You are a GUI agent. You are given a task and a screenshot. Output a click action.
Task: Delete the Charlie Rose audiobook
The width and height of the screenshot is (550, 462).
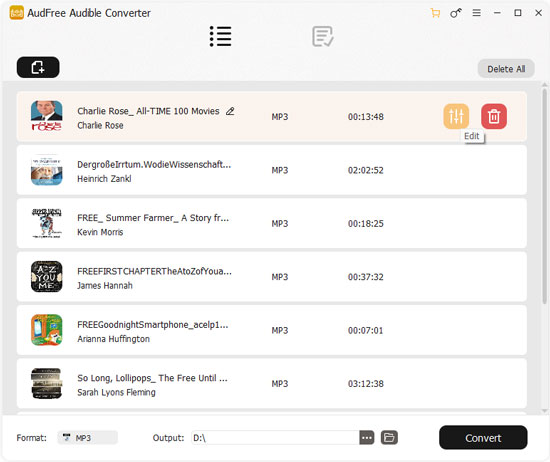point(494,116)
